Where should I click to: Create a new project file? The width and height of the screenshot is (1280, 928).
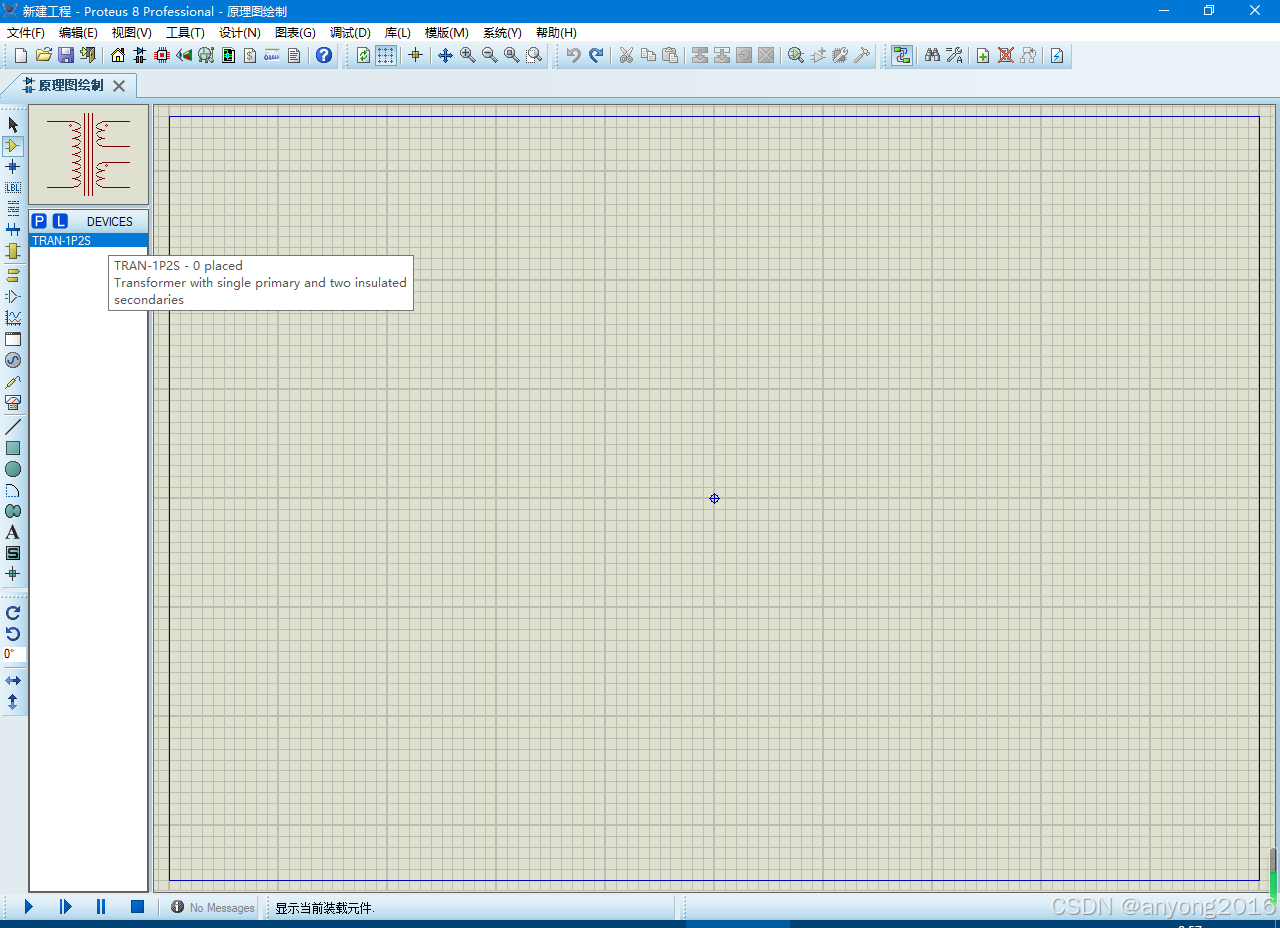(x=21, y=55)
